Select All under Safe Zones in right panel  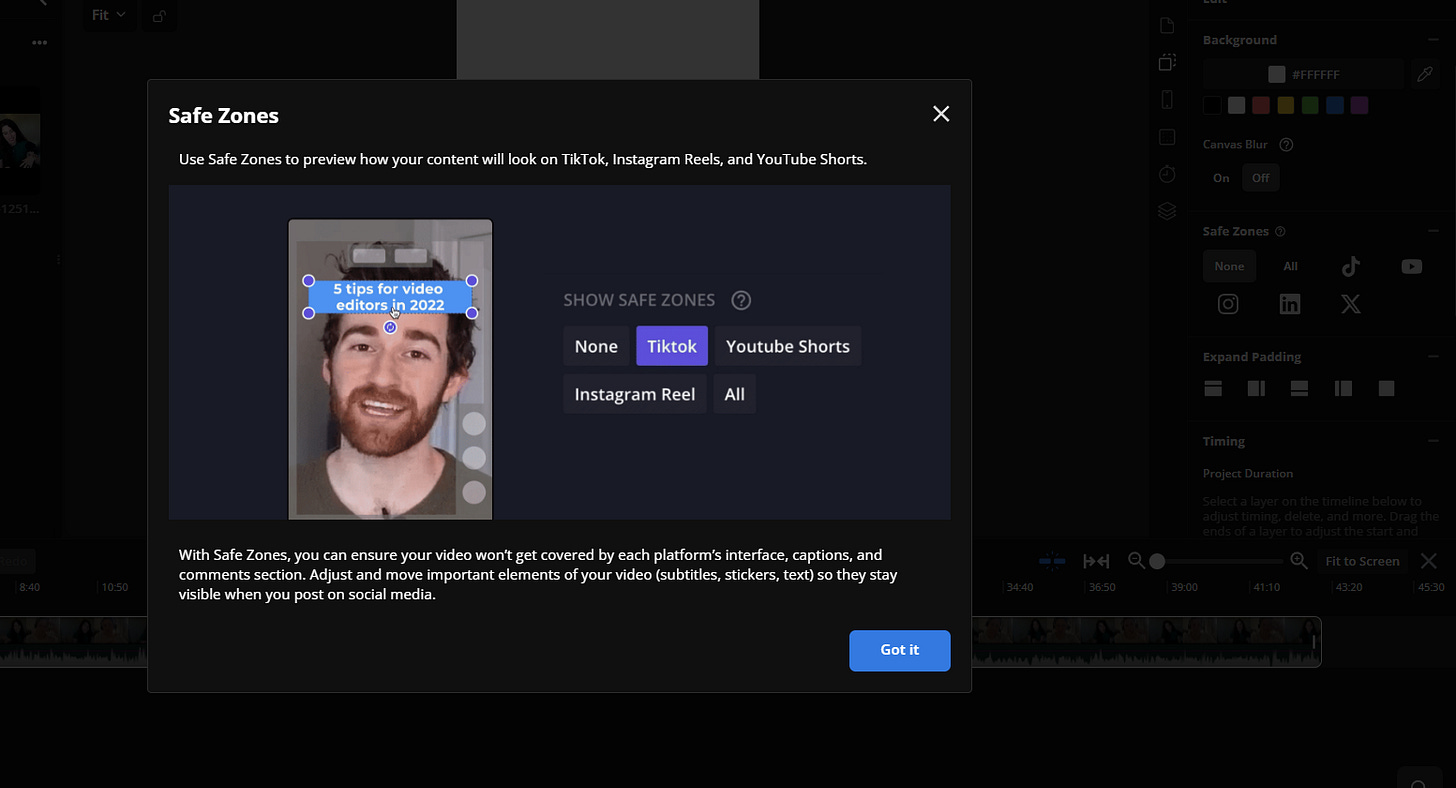point(1290,266)
